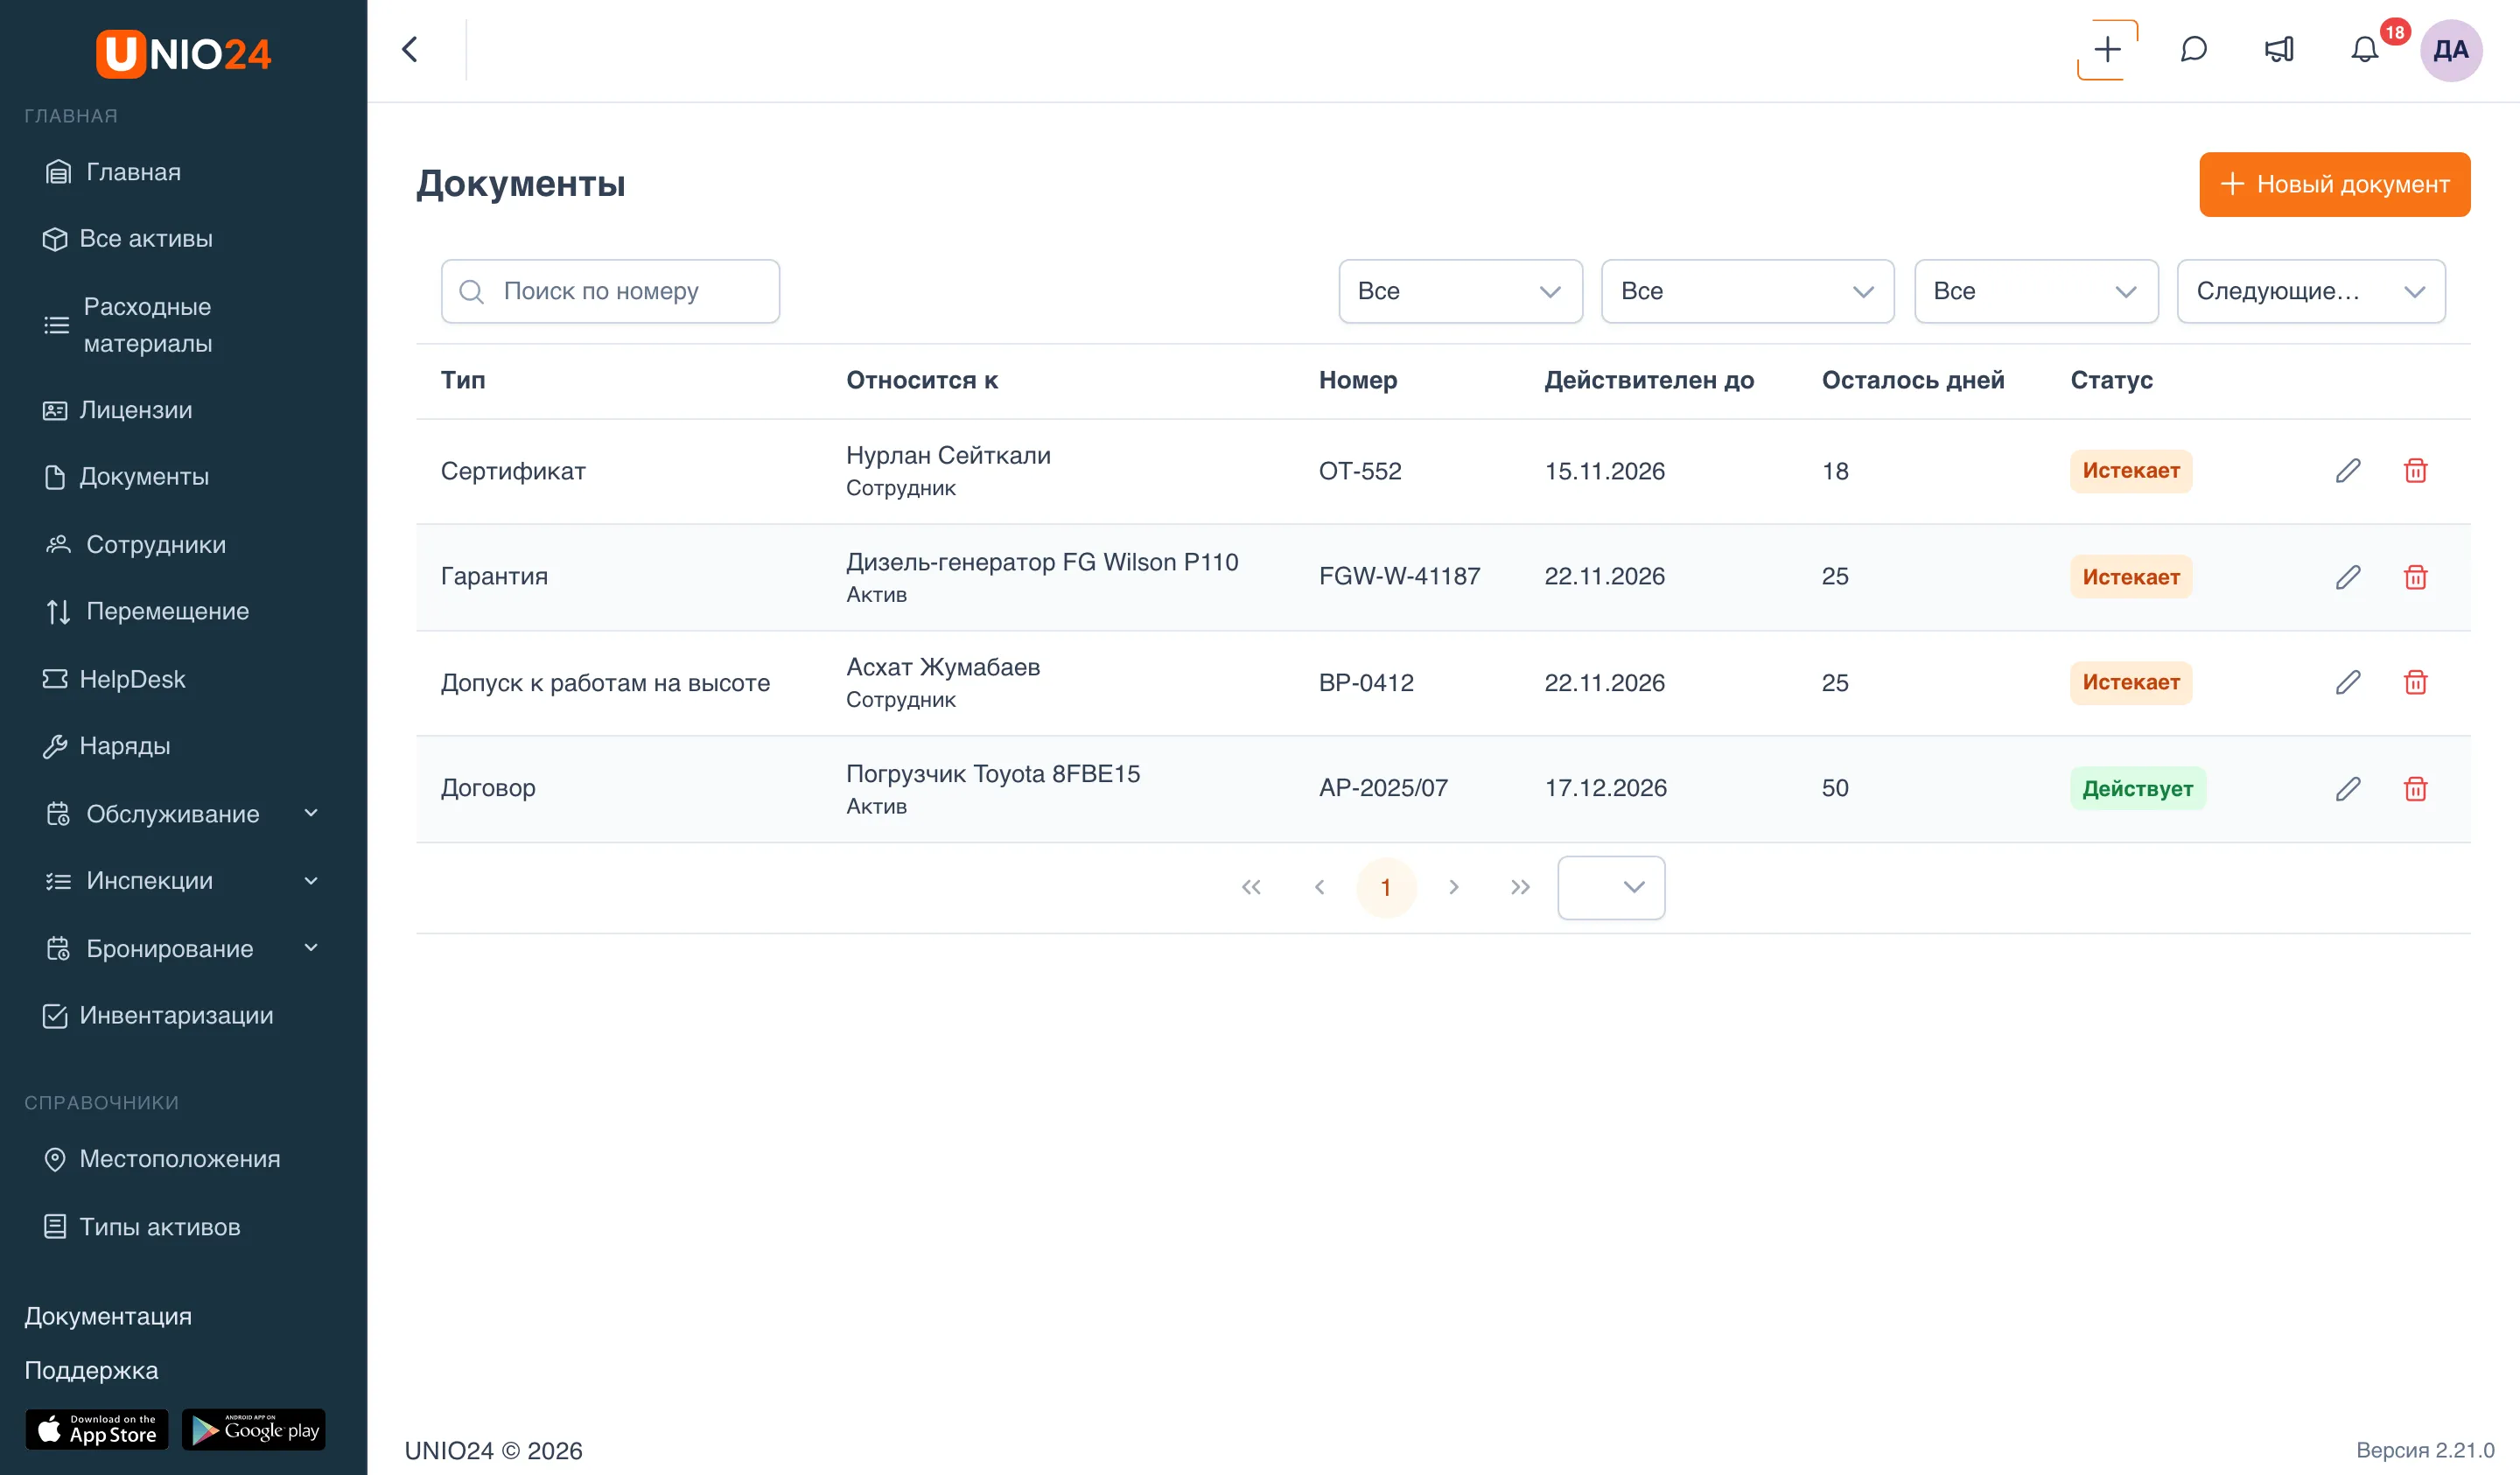The width and height of the screenshot is (2520, 1475).
Task: Go to the first page of results
Action: click(x=1251, y=888)
